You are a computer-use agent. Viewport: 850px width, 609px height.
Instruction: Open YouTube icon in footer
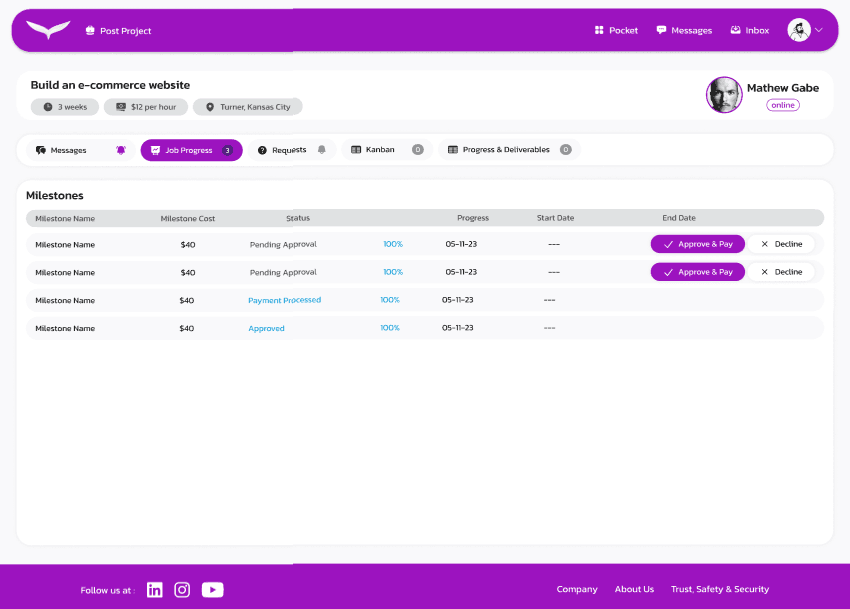[212, 590]
